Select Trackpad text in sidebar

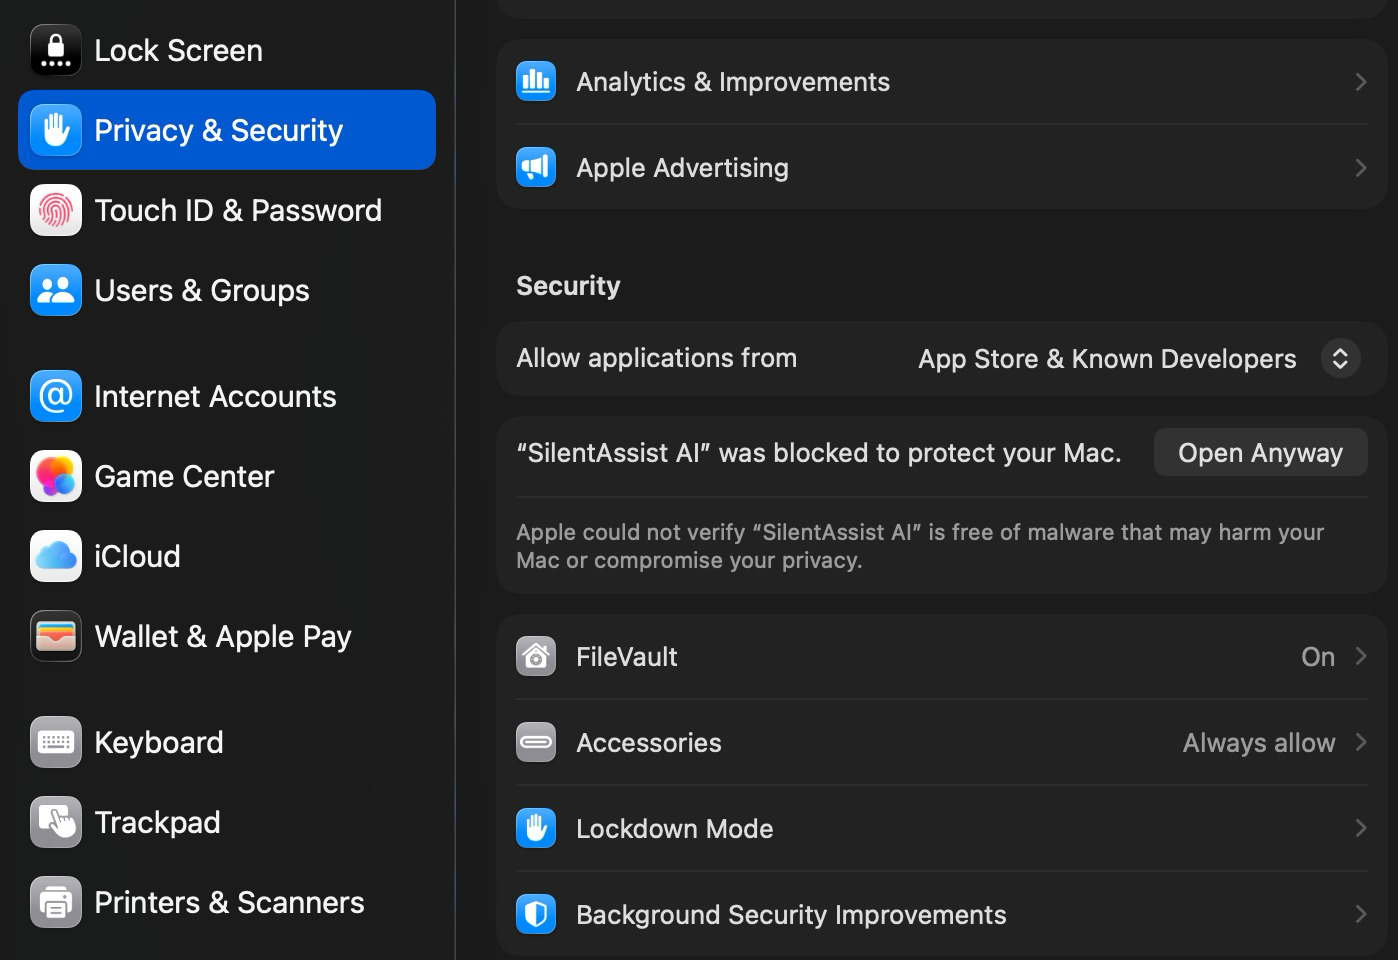[x=157, y=823]
